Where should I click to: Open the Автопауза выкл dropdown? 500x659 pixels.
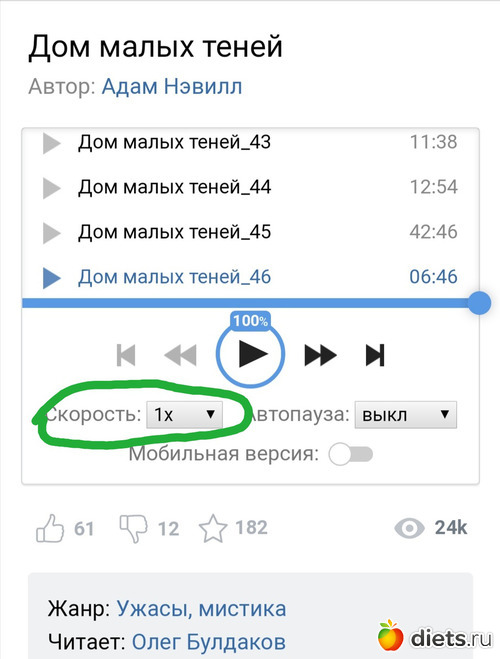pos(405,414)
